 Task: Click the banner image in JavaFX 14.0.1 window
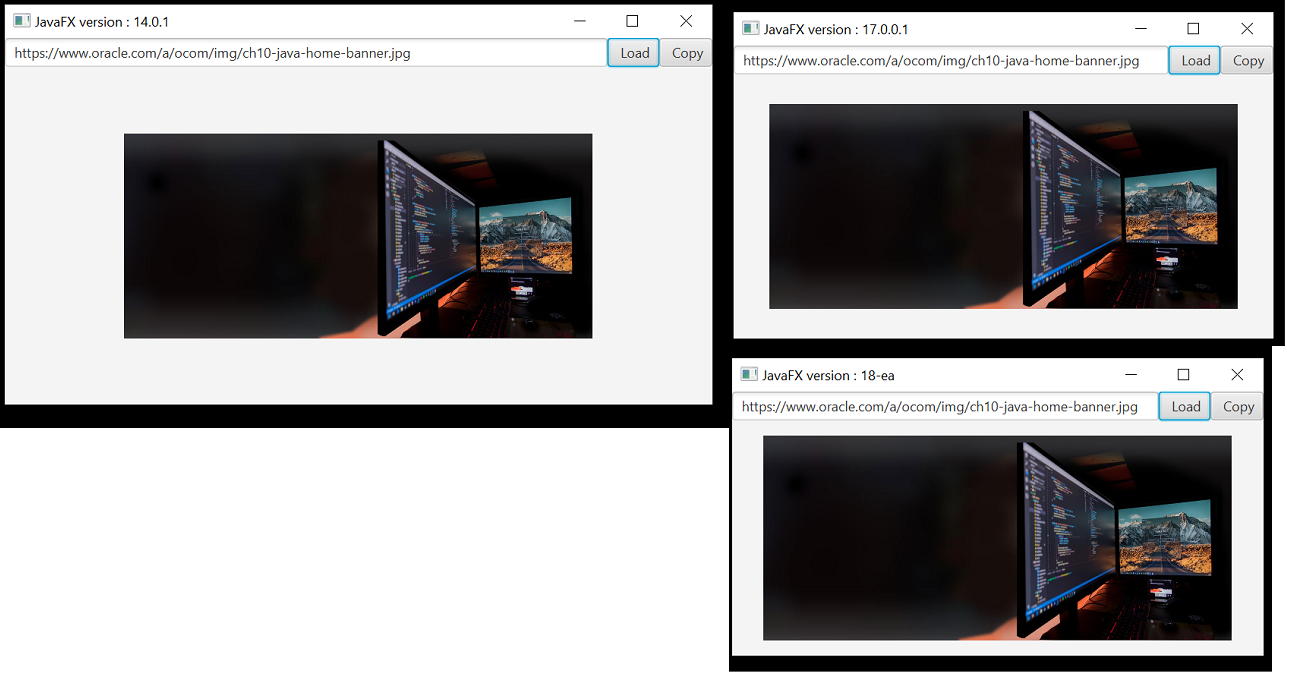(358, 236)
